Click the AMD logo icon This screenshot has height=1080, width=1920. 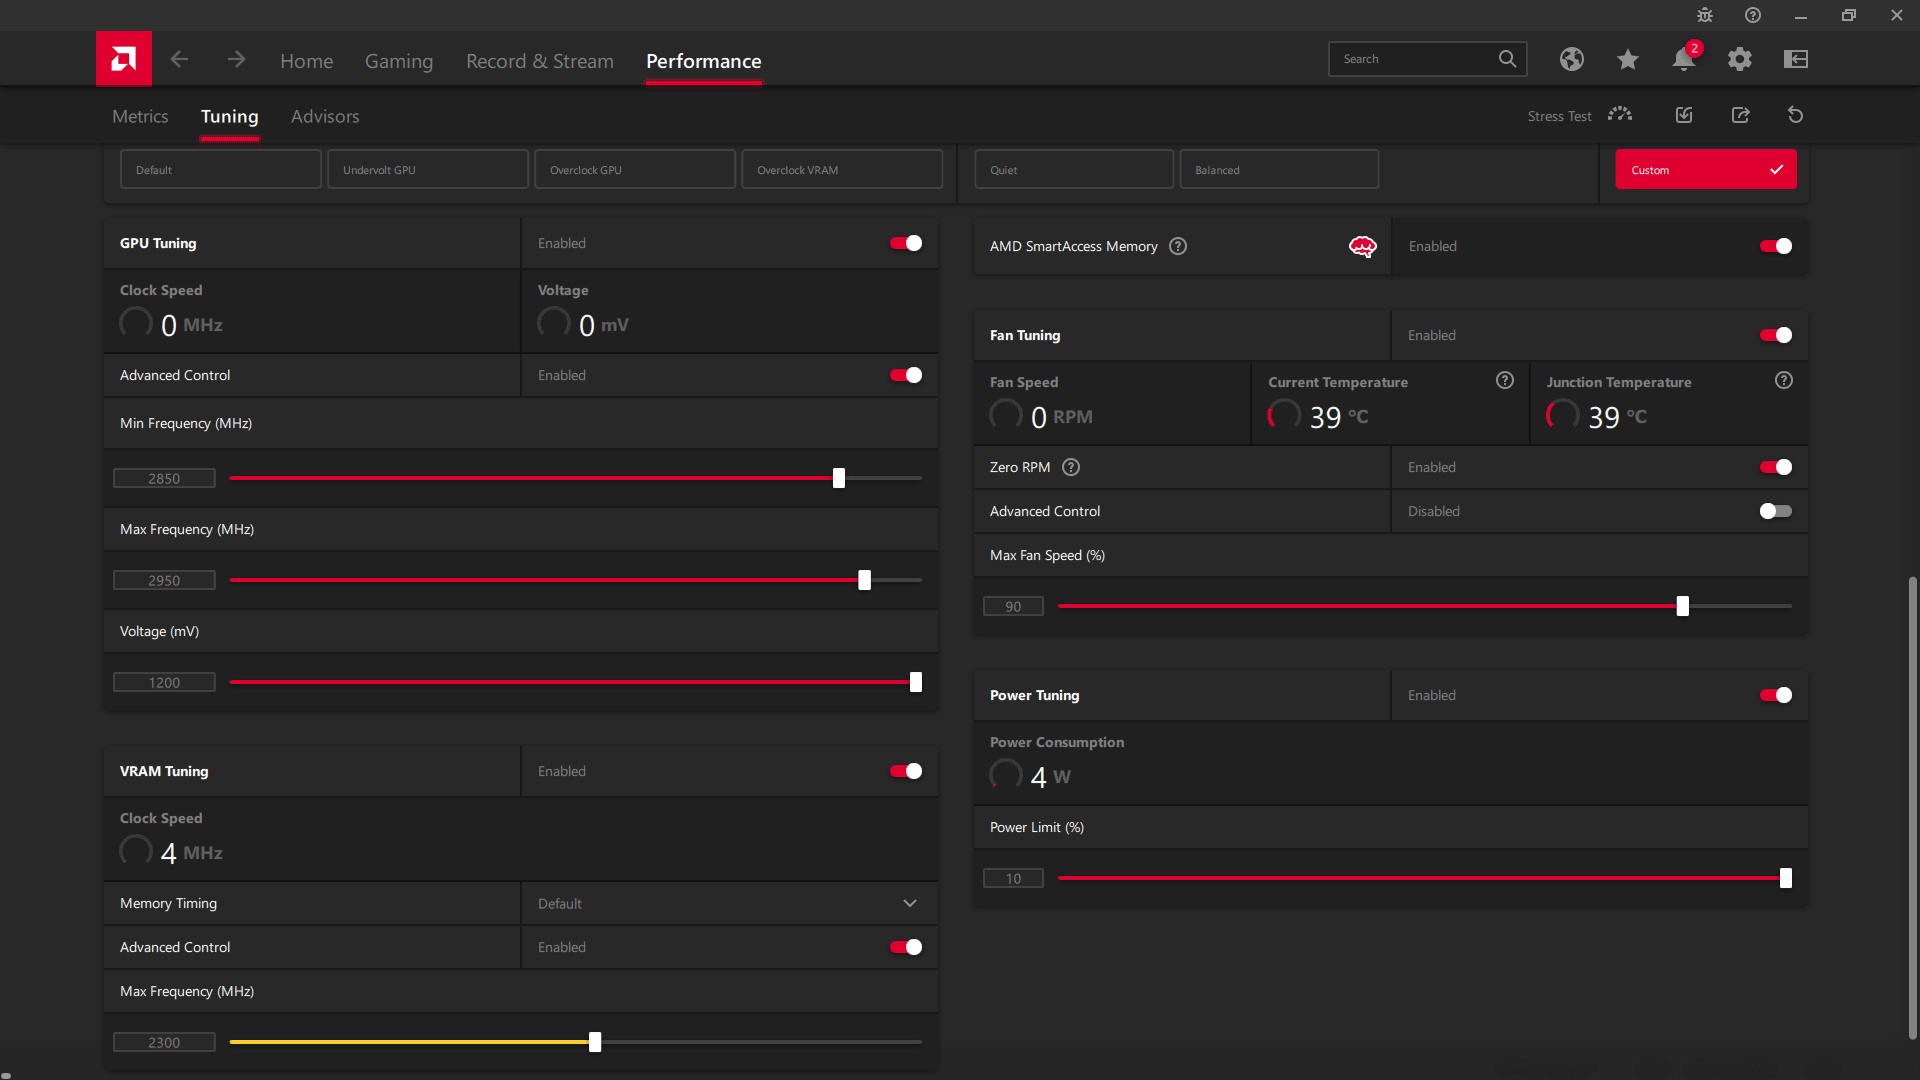click(x=124, y=59)
